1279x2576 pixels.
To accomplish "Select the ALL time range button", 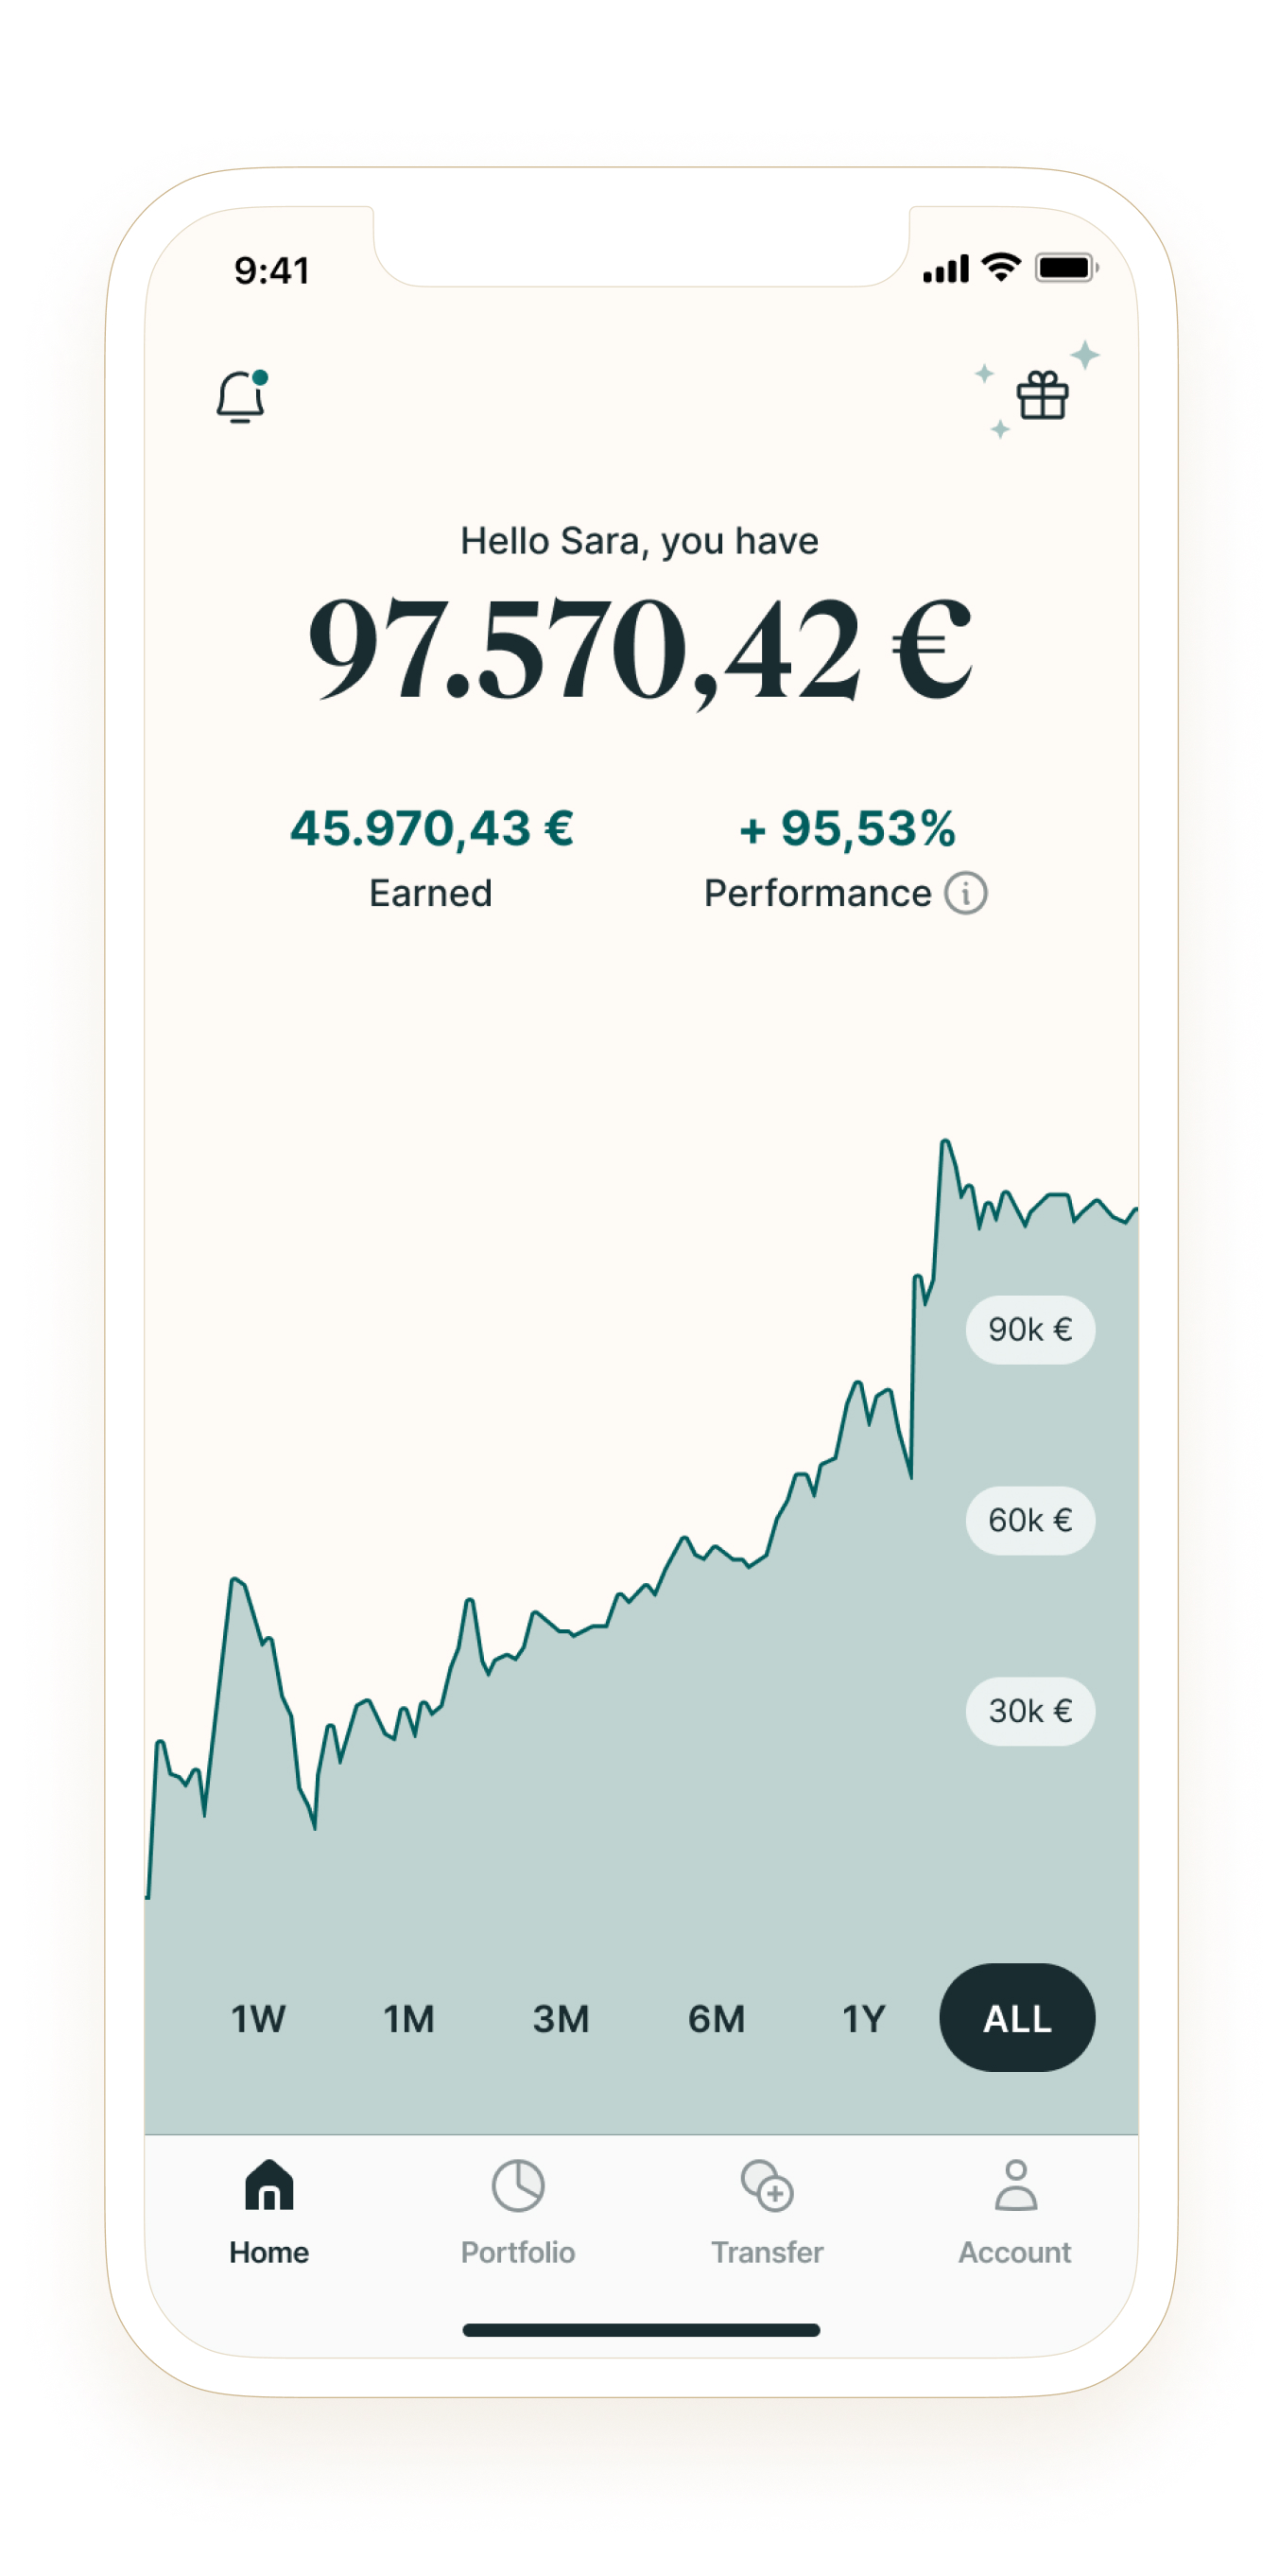I will tap(1017, 2018).
